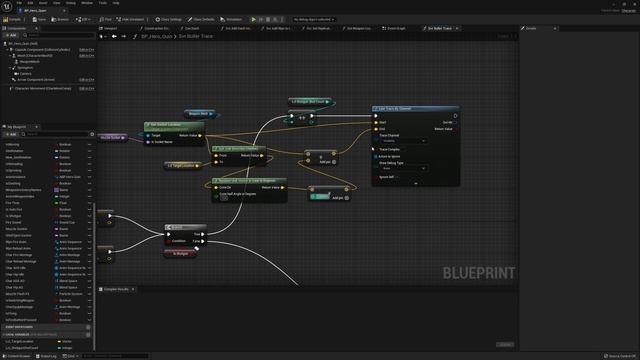This screenshot has height=360, width=640.
Task: Click the Add button in Components panel
Action: pyautogui.click(x=11, y=35)
